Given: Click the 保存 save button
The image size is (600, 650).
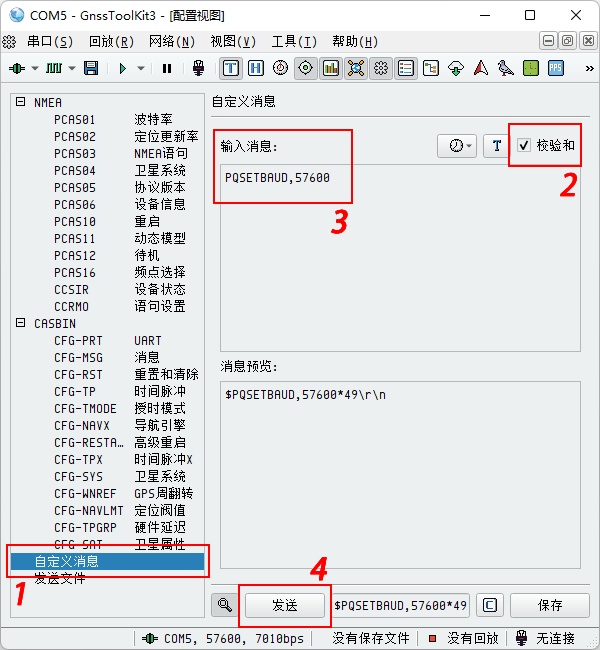Looking at the screenshot, I should pos(549,605).
